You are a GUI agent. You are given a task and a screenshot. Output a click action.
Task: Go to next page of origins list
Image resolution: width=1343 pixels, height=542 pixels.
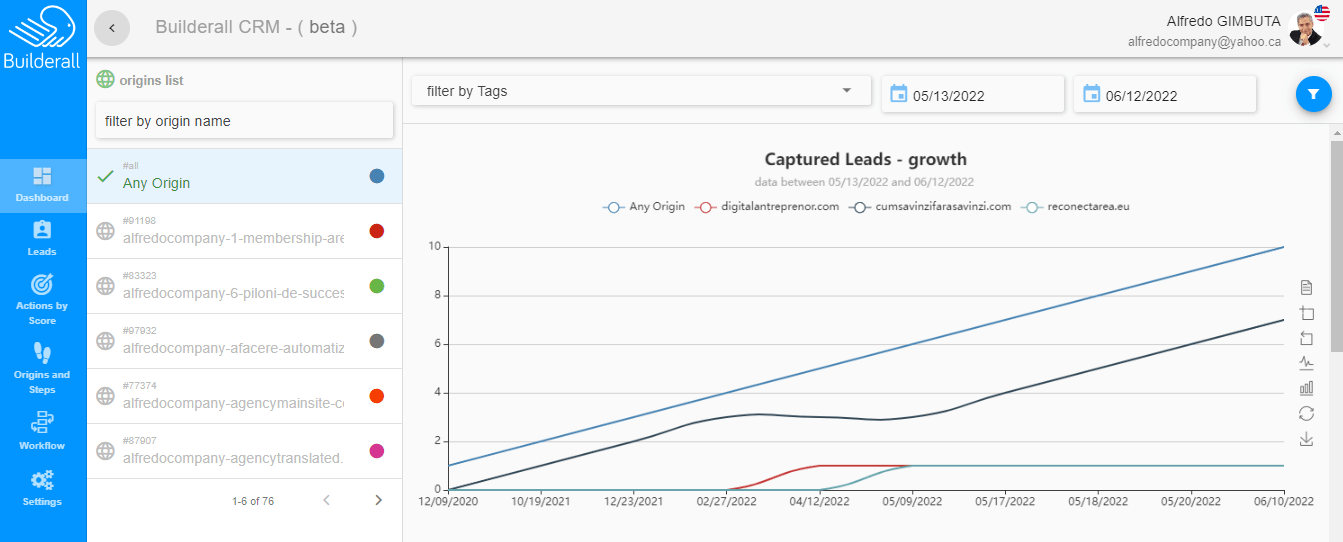click(378, 500)
